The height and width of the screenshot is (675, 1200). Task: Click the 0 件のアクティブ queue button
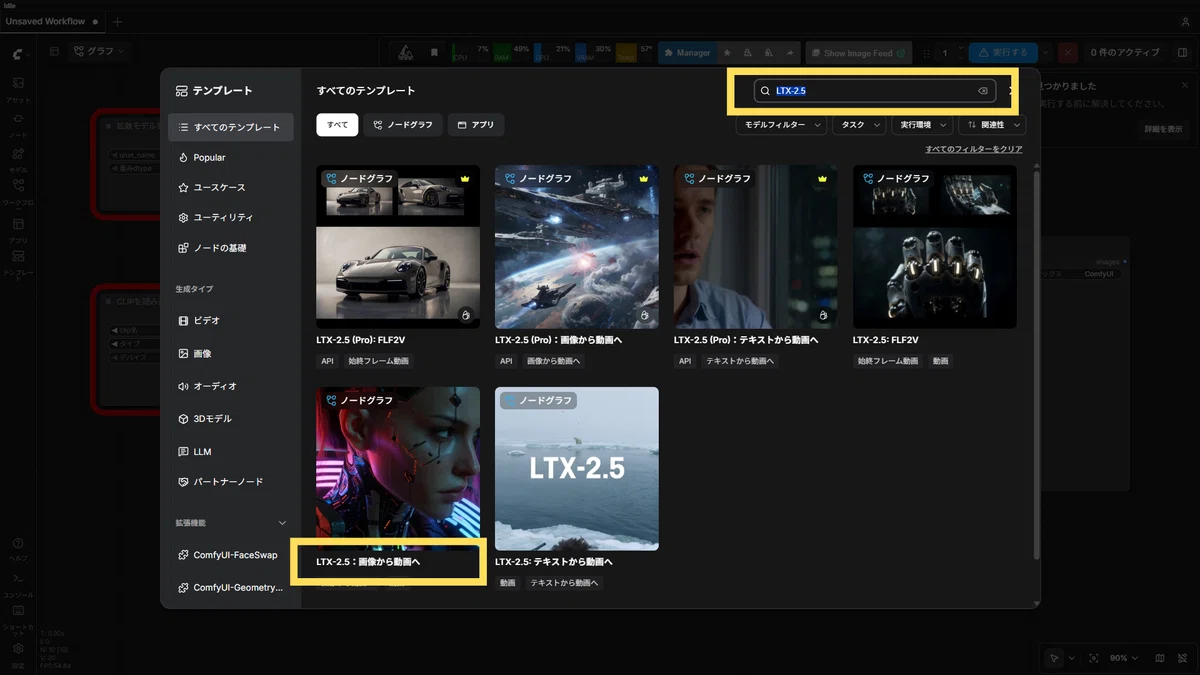point(1124,52)
